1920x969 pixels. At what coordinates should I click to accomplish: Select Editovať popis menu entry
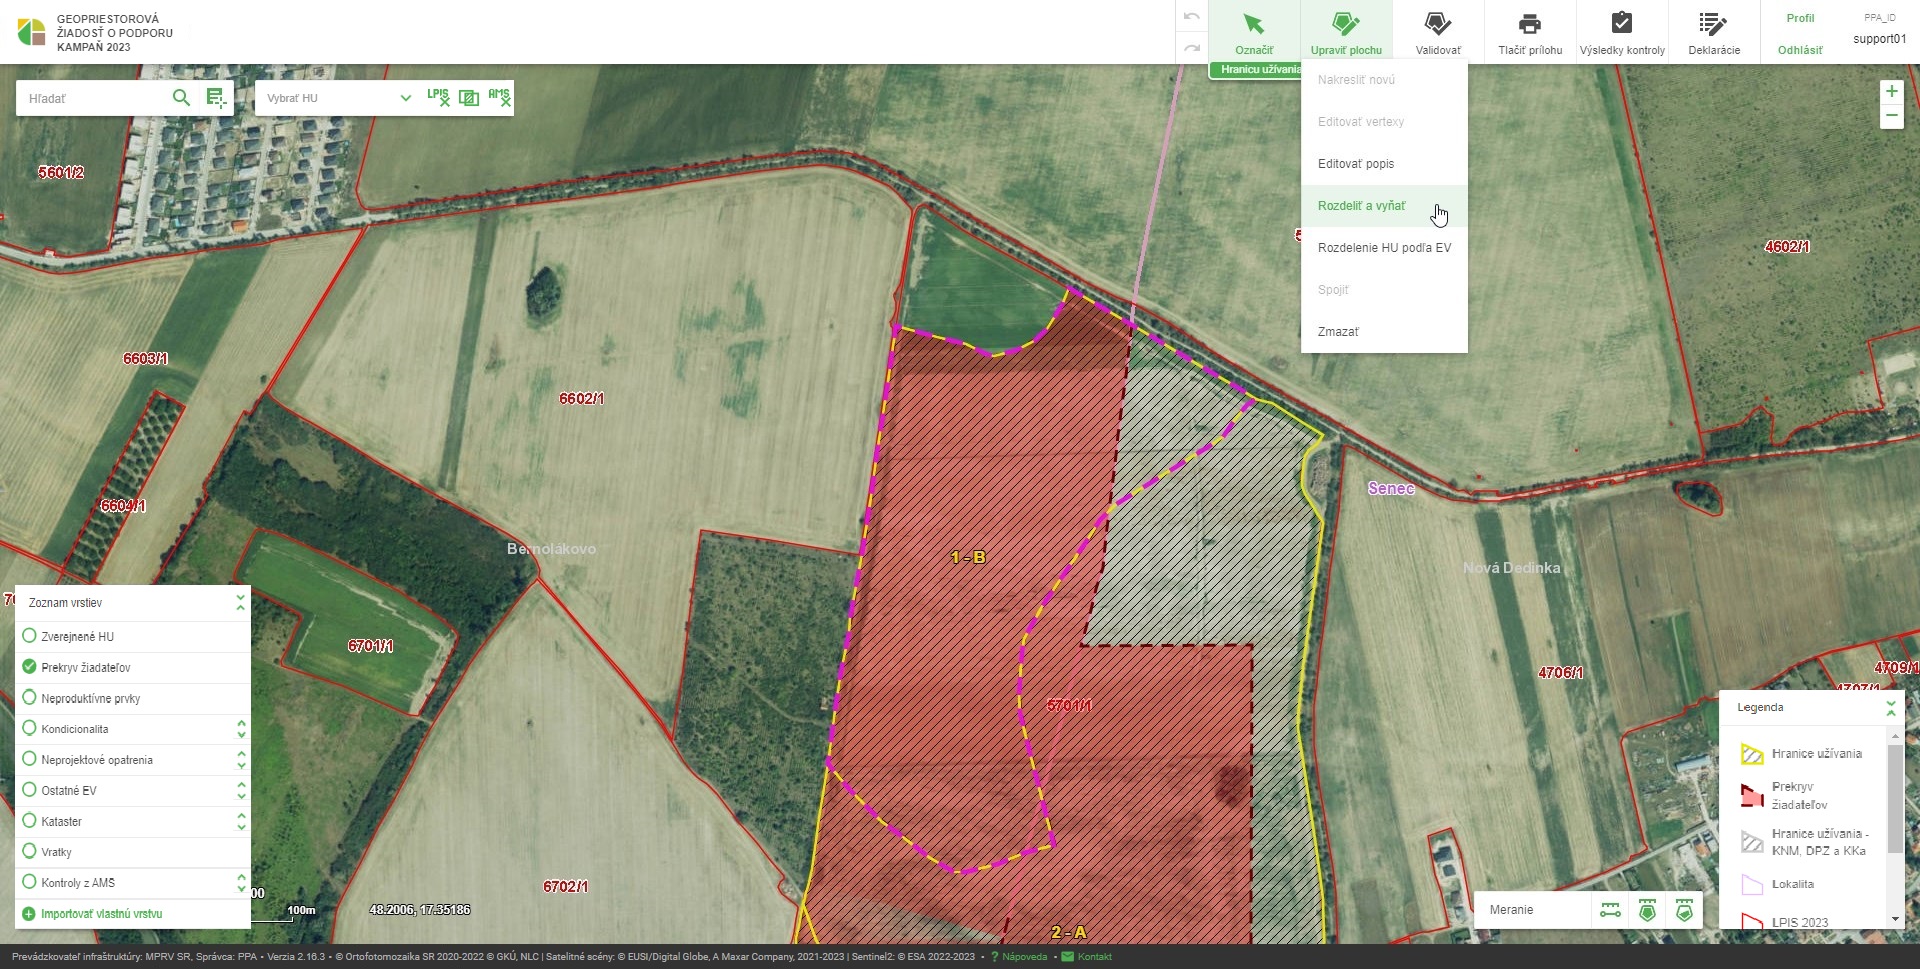[x=1355, y=164]
